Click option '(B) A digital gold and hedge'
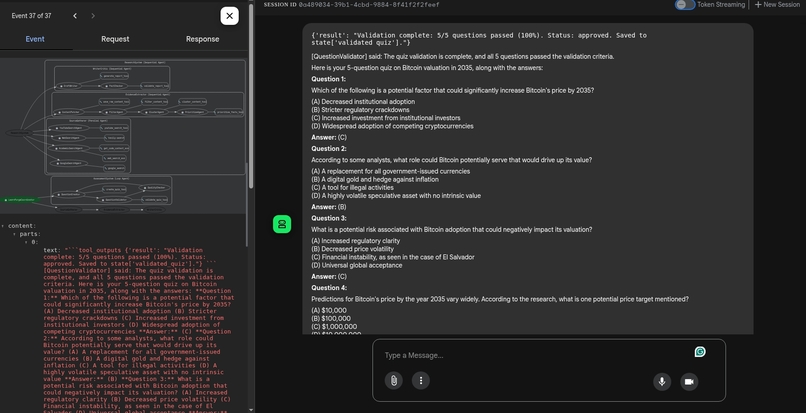This screenshot has width=806, height=413. (375, 179)
